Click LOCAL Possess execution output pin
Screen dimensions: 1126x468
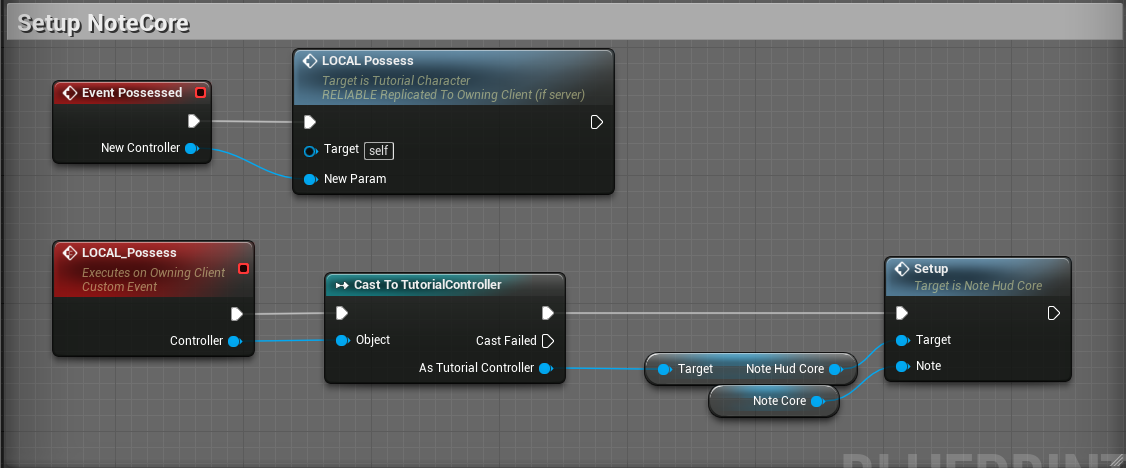pyautogui.click(x=596, y=122)
